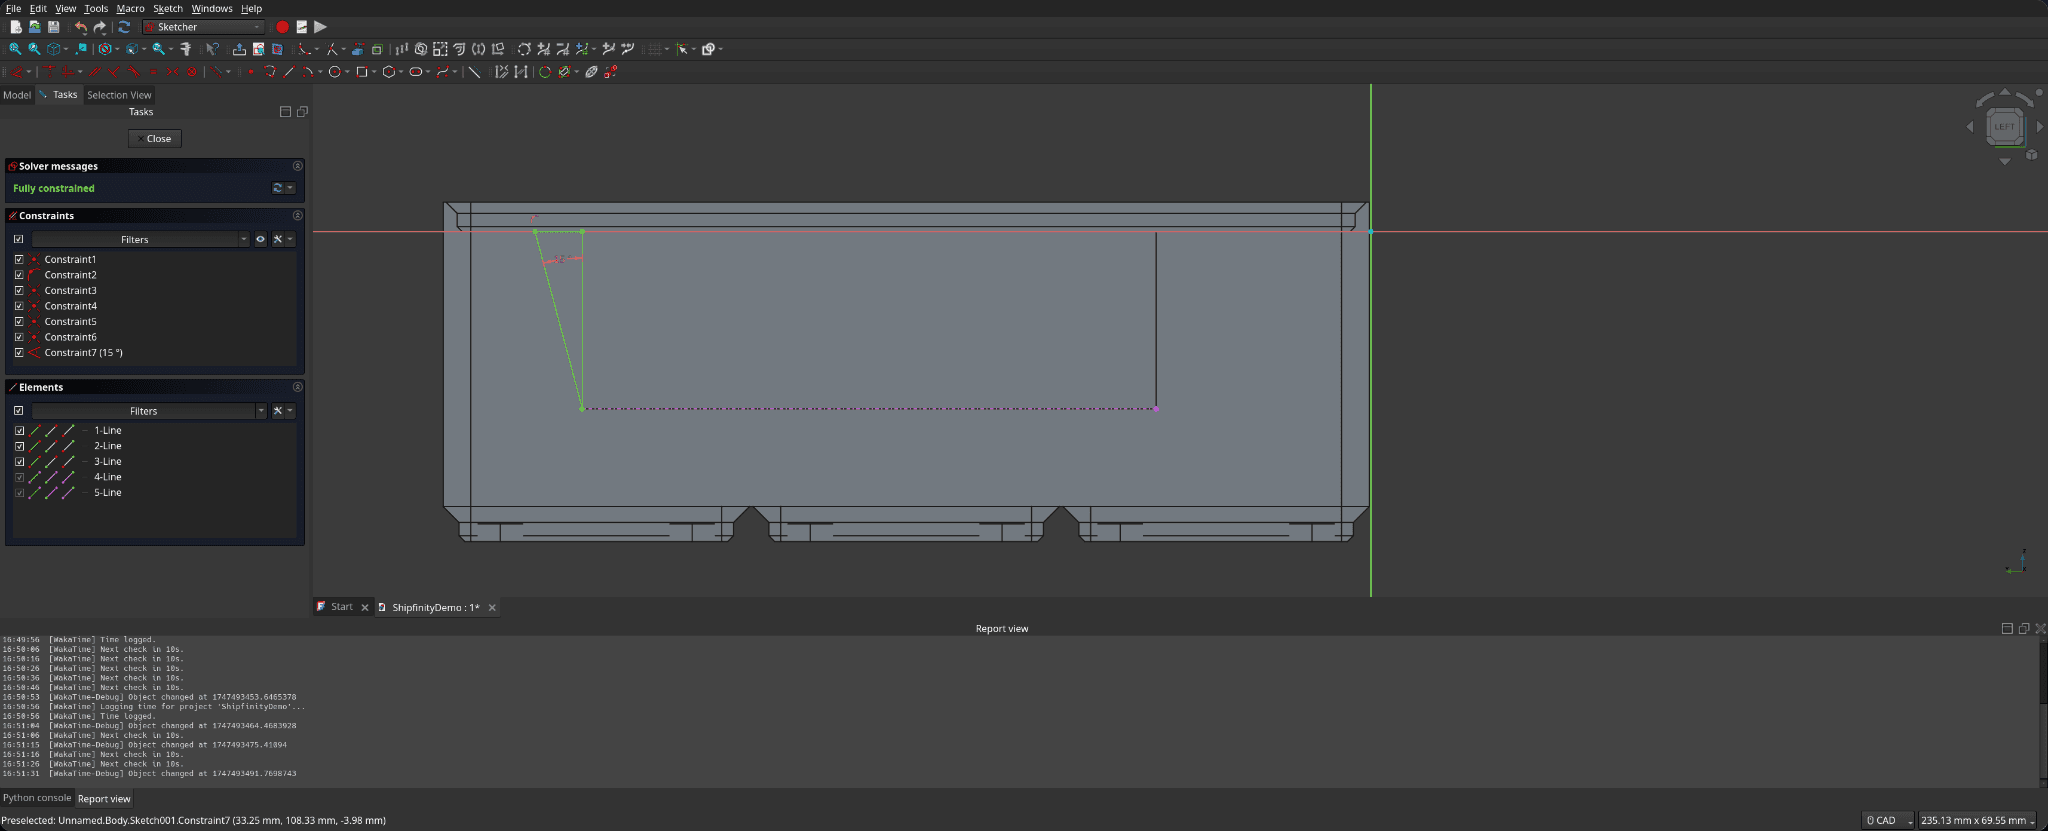Click the Report view vertical scrollbar
This screenshot has height=831, width=2048.
(2043, 710)
